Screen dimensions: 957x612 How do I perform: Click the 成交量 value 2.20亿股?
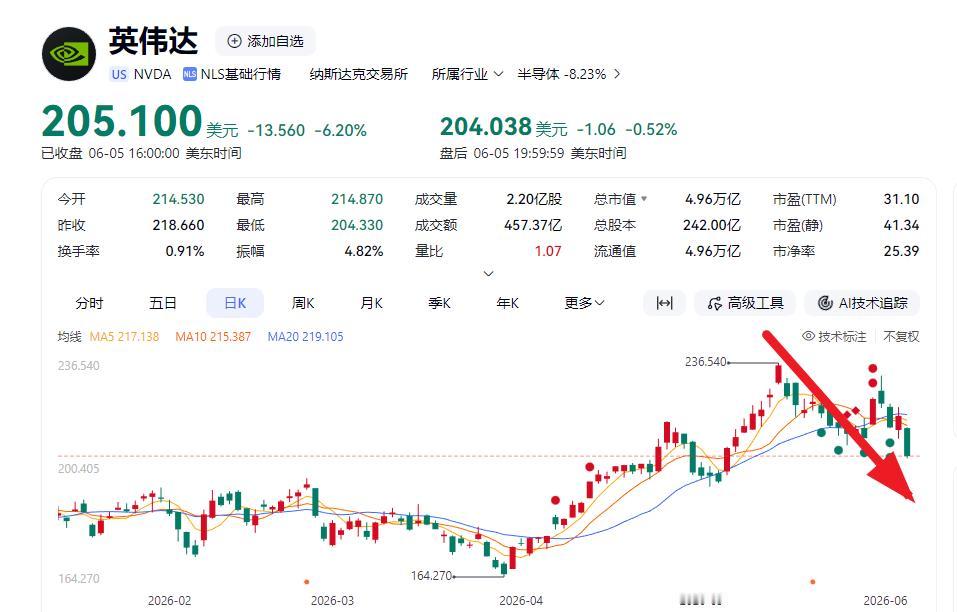534,200
